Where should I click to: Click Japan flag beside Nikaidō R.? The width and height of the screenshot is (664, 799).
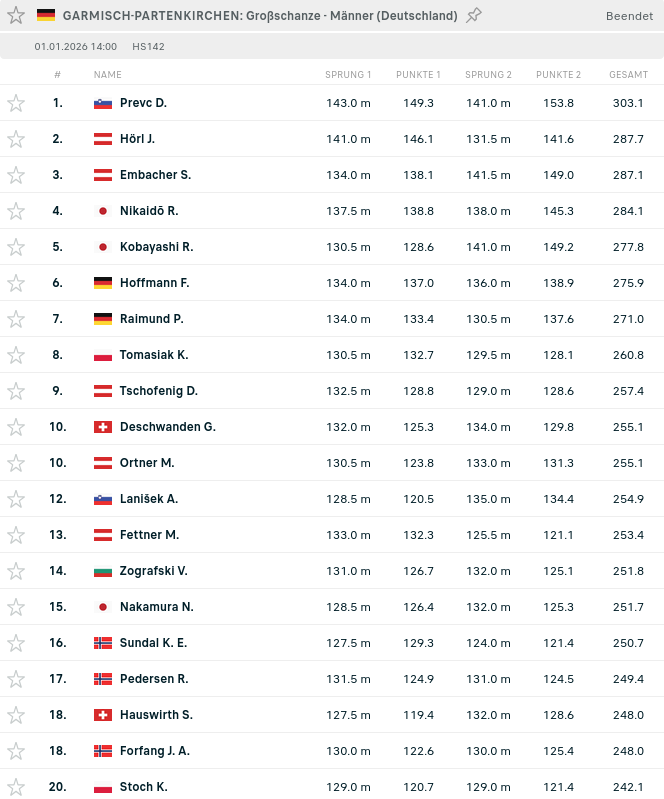[103, 211]
